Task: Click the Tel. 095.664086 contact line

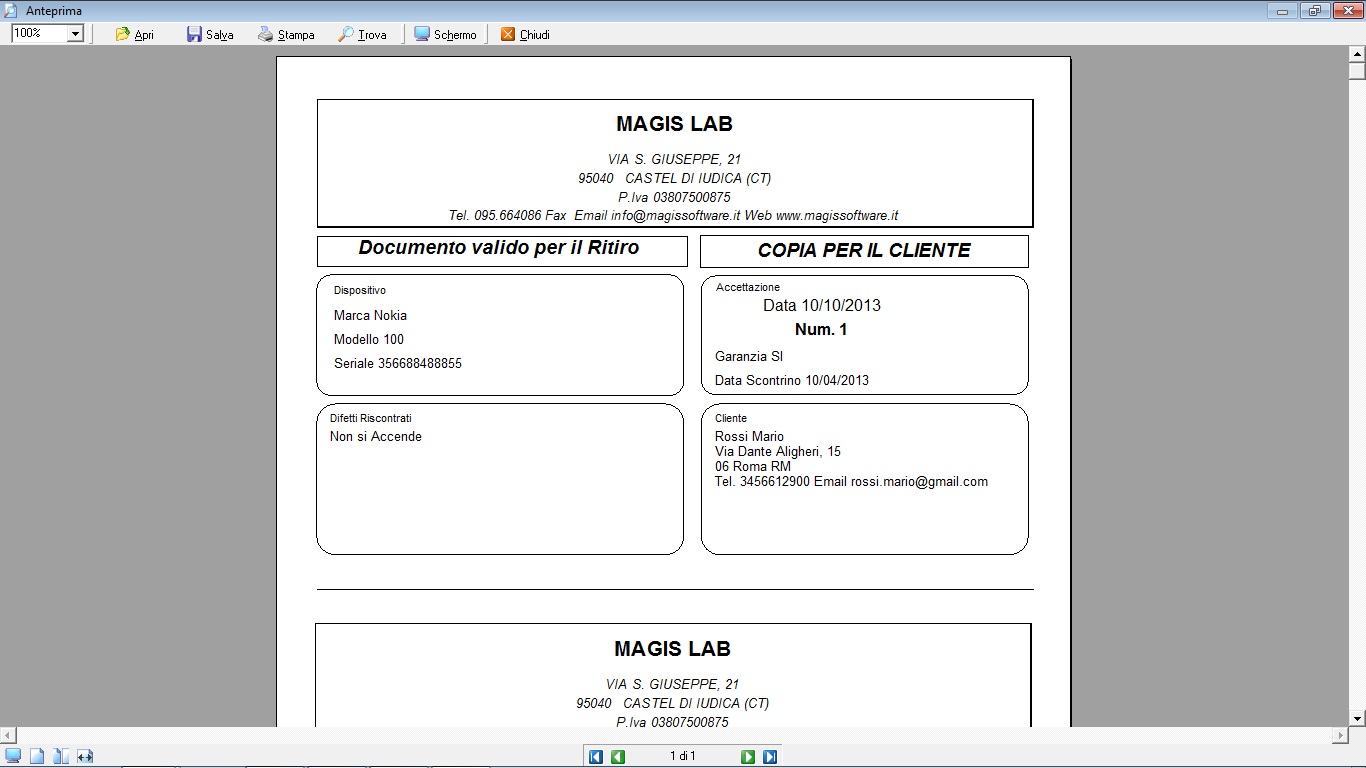Action: click(x=673, y=215)
